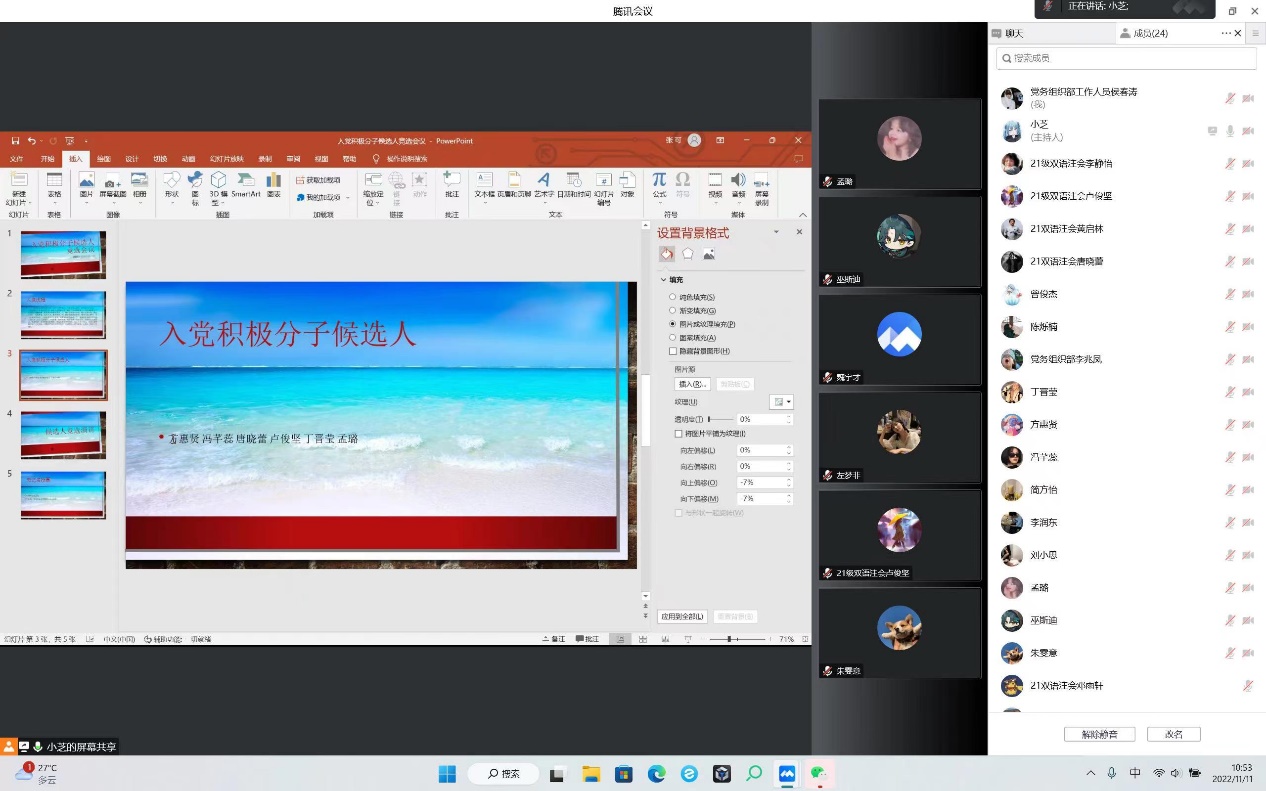This screenshot has height=791, width=1266.
Task: Click the SmartArt icon in the ribbon
Action: (246, 182)
